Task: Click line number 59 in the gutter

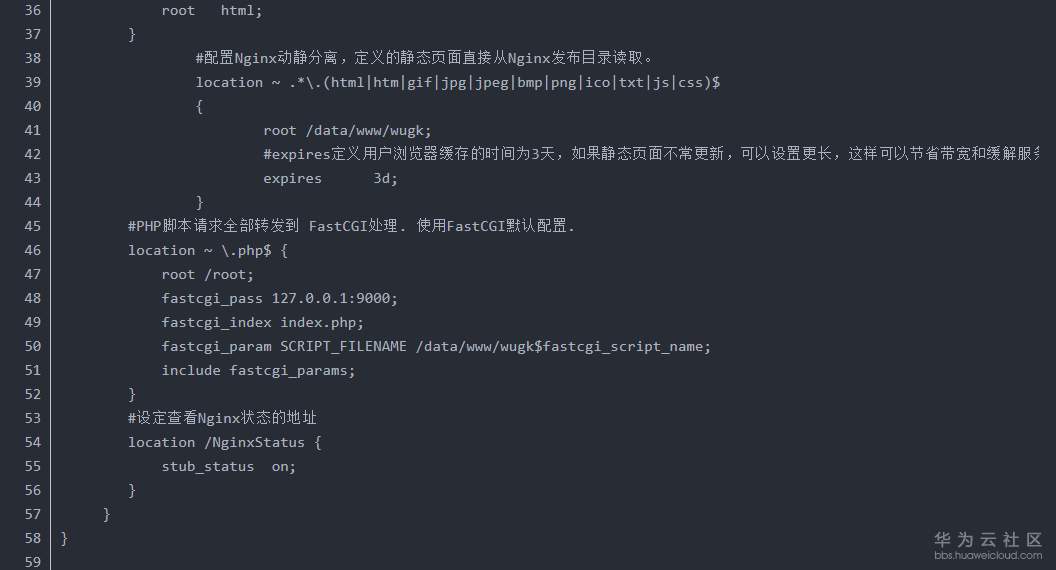Action: coord(32,562)
